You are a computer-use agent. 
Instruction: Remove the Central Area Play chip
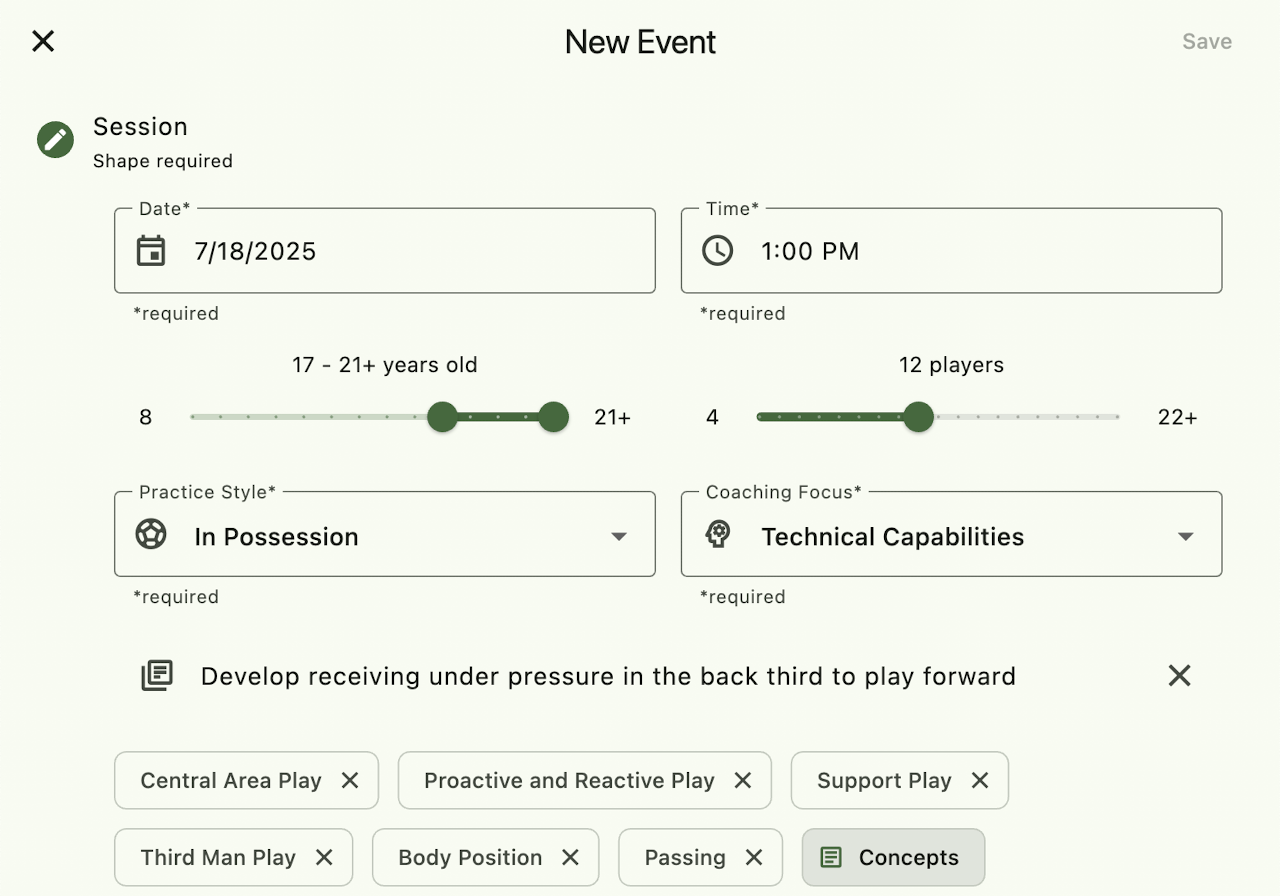[350, 781]
